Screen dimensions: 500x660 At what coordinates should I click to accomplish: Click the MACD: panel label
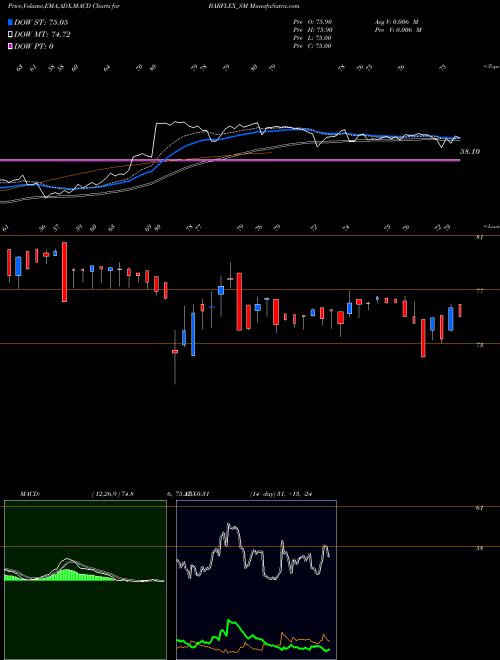[x=29, y=494]
